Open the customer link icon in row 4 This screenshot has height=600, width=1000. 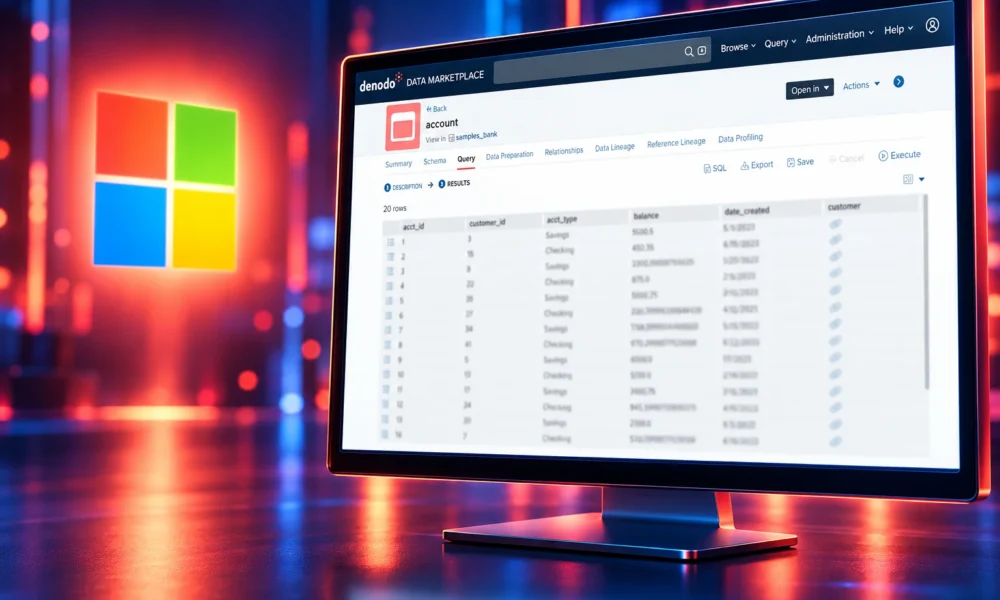pyautogui.click(x=835, y=273)
